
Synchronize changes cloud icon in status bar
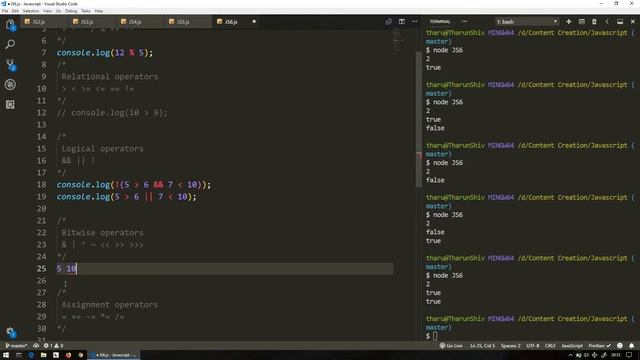pos(36,346)
